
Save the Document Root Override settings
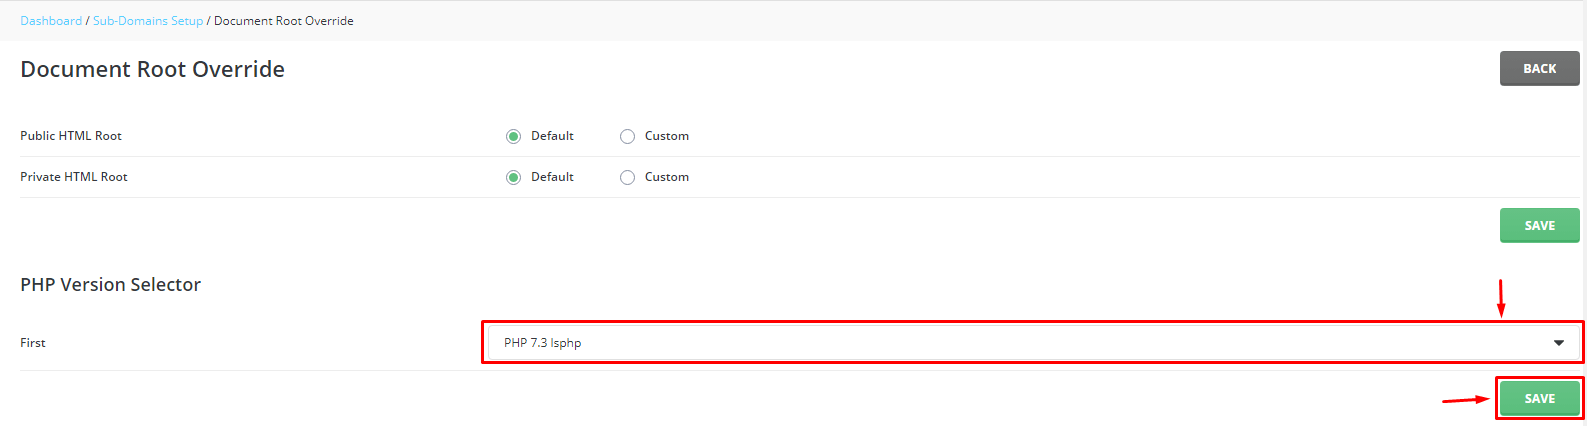tap(1539, 226)
